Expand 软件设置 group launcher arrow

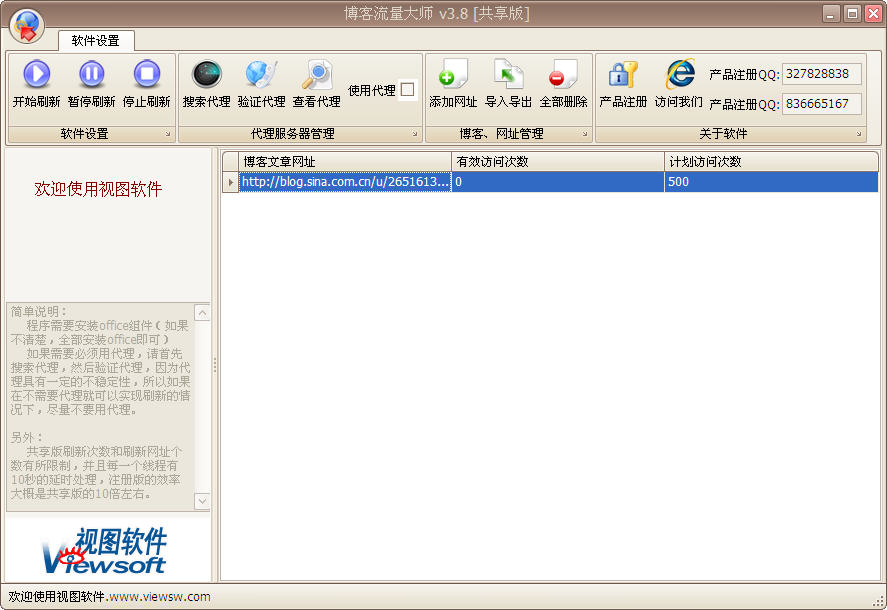[167, 134]
